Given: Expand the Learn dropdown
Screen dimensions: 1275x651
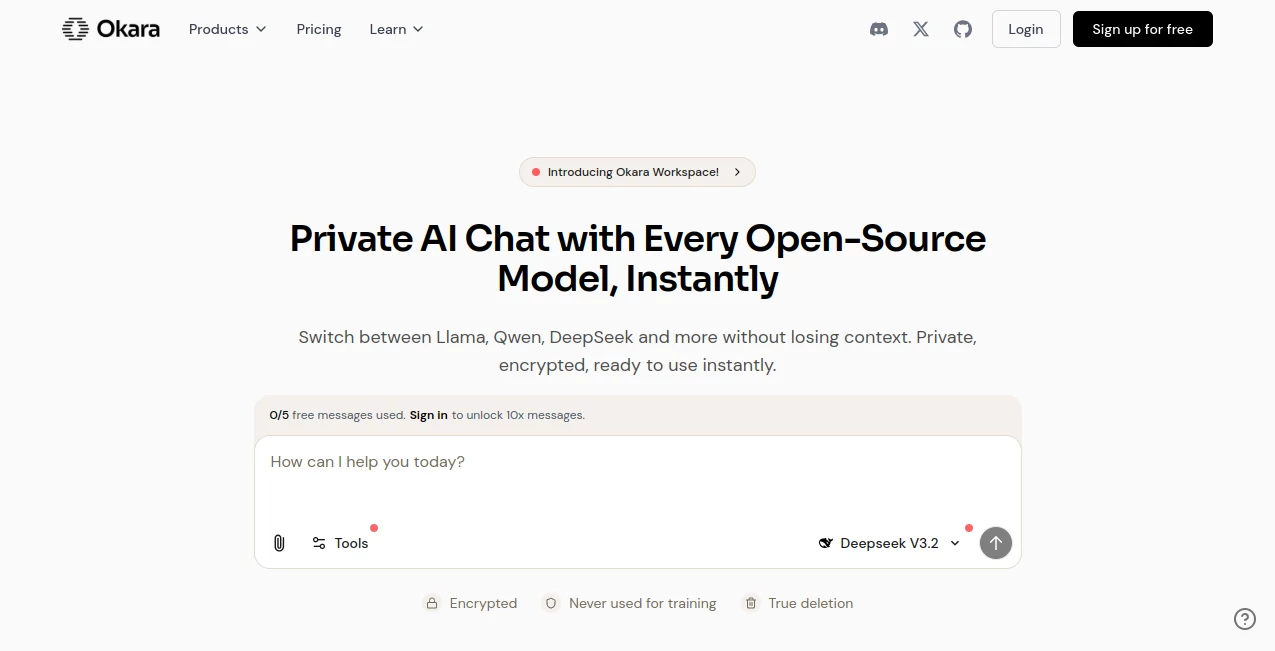Looking at the screenshot, I should 395,29.
